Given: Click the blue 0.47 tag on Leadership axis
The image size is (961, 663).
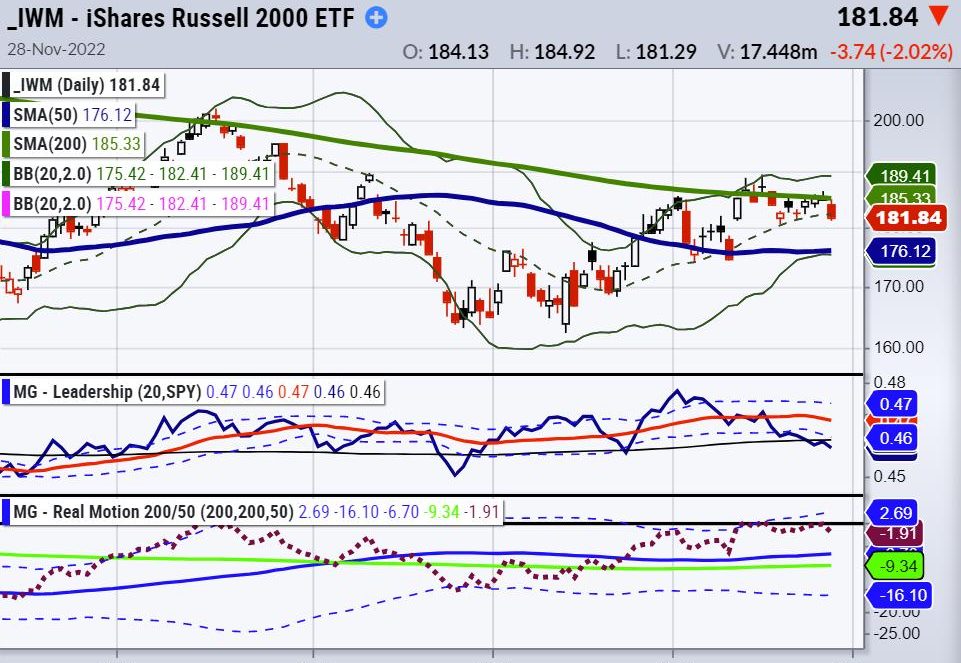Looking at the screenshot, I should coord(892,404).
